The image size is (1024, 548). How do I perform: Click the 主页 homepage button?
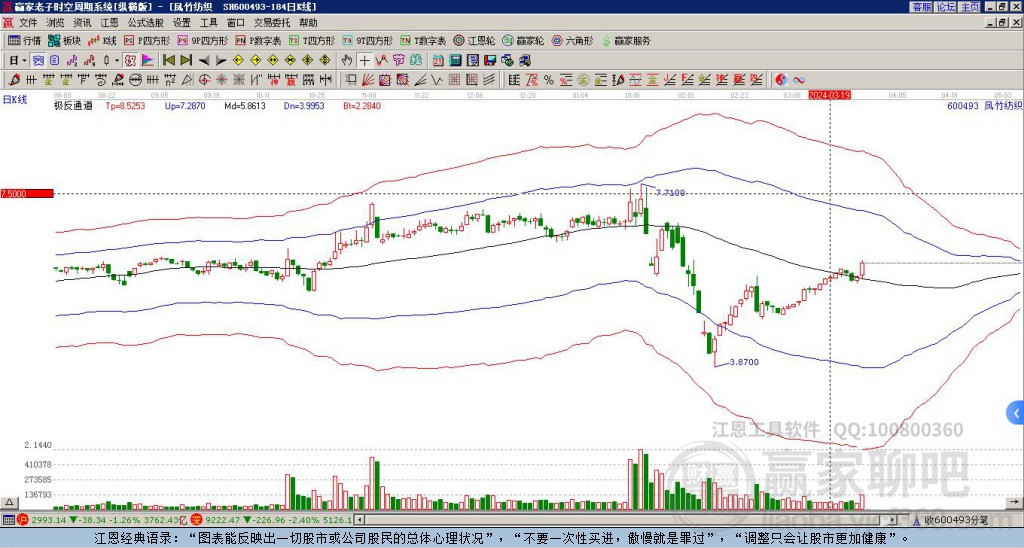tap(970, 7)
